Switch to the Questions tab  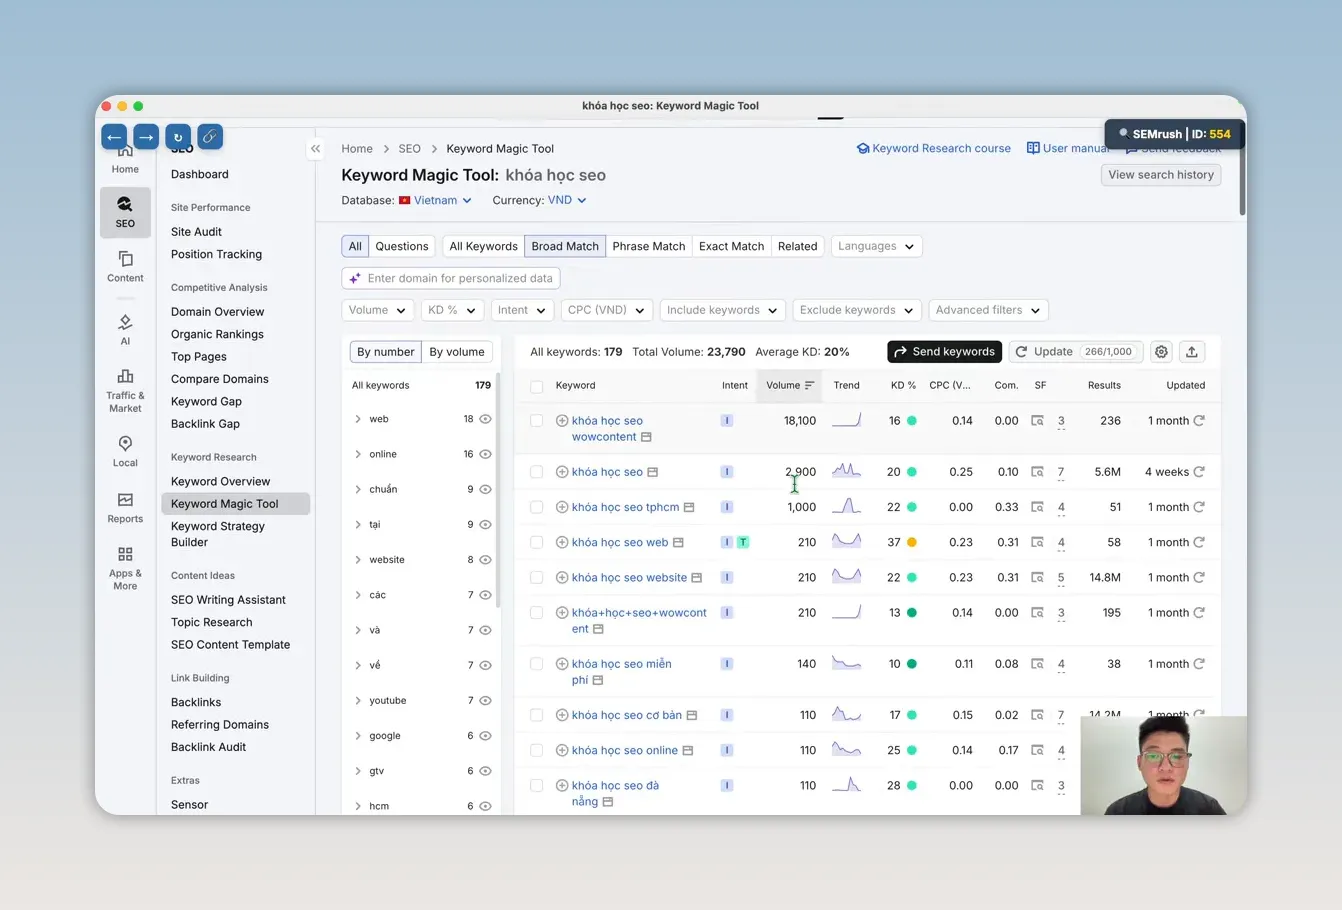click(402, 246)
